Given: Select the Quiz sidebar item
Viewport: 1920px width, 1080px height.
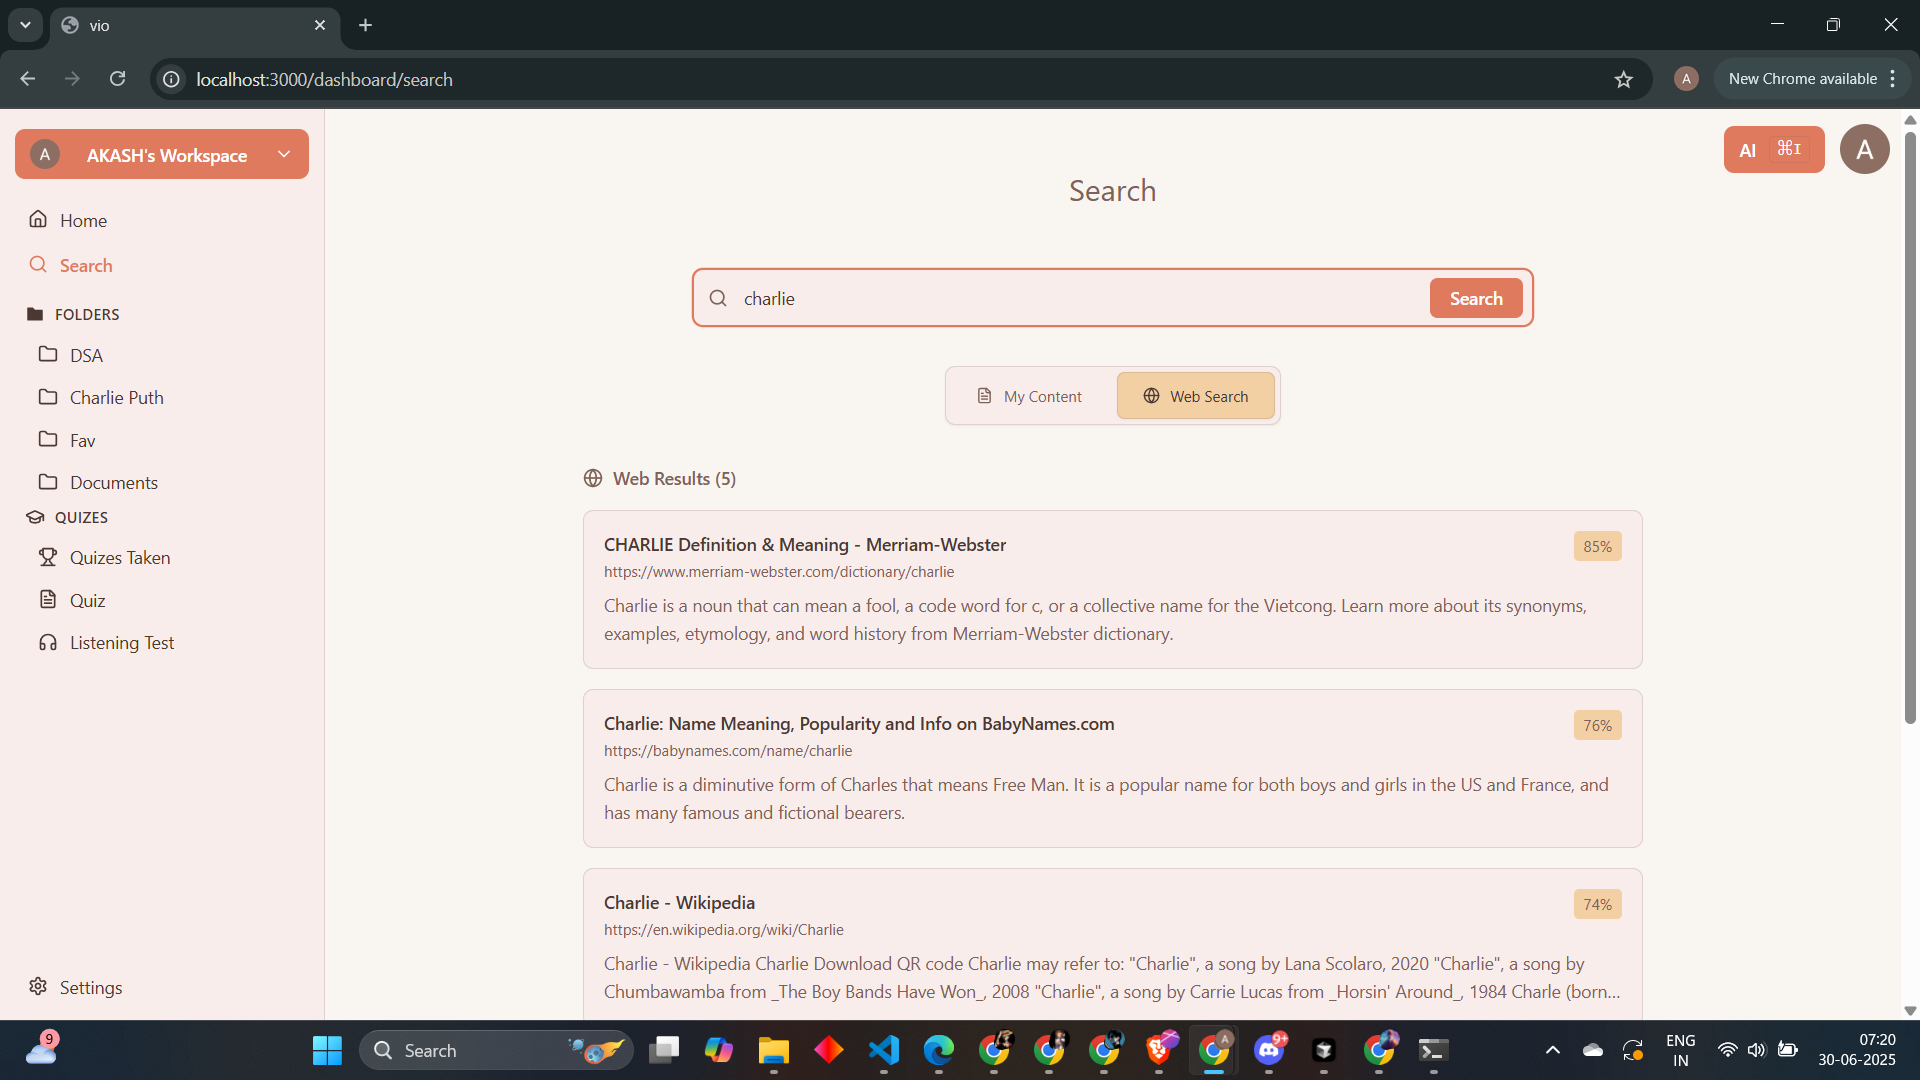Looking at the screenshot, I should pyautogui.click(x=87, y=601).
